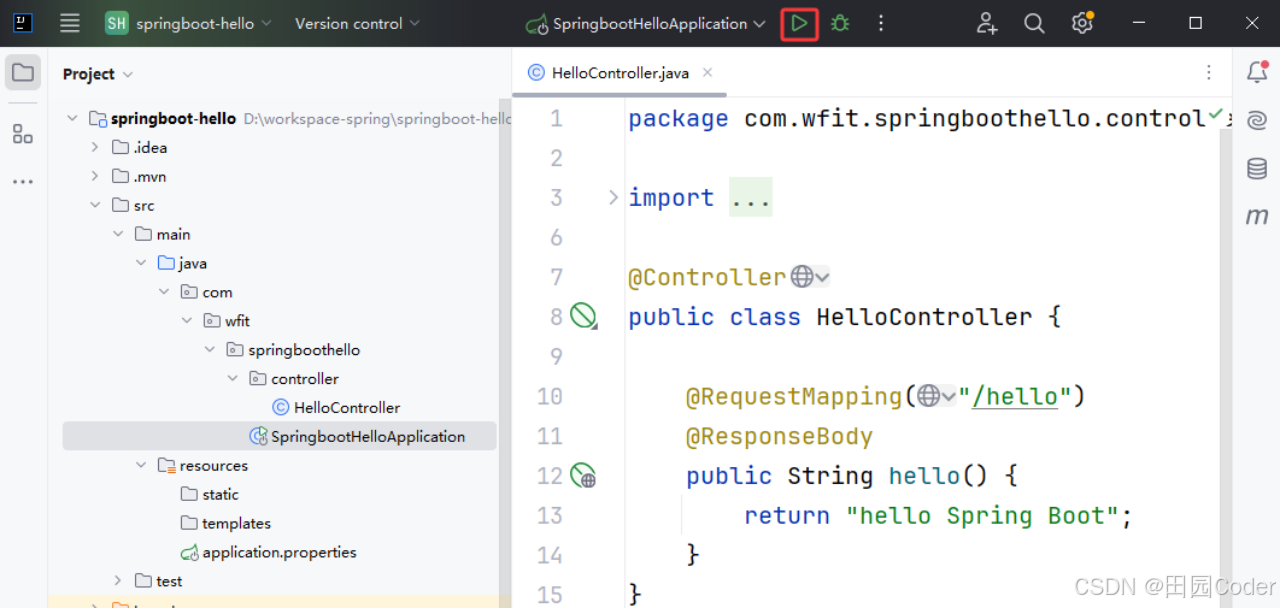Open more run actions (three dots)
The width and height of the screenshot is (1280, 608).
click(x=881, y=23)
